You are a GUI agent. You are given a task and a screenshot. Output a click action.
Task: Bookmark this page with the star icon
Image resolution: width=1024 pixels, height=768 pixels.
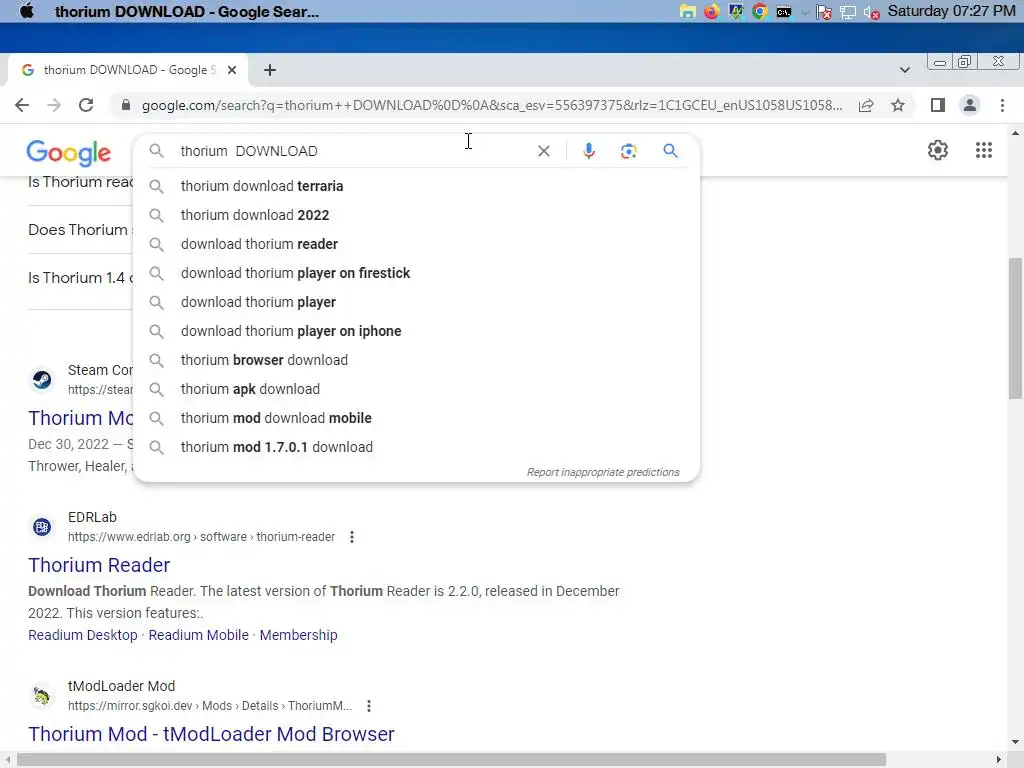(898, 105)
